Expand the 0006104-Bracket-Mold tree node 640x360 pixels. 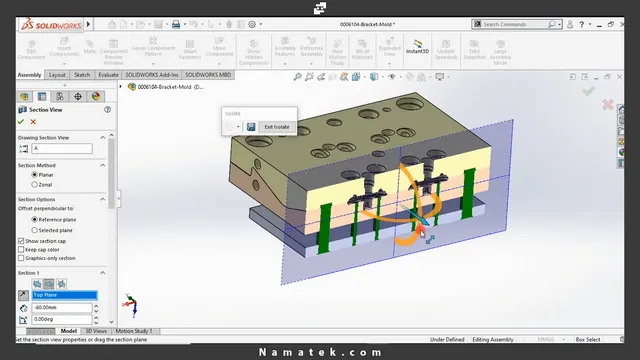(120, 87)
